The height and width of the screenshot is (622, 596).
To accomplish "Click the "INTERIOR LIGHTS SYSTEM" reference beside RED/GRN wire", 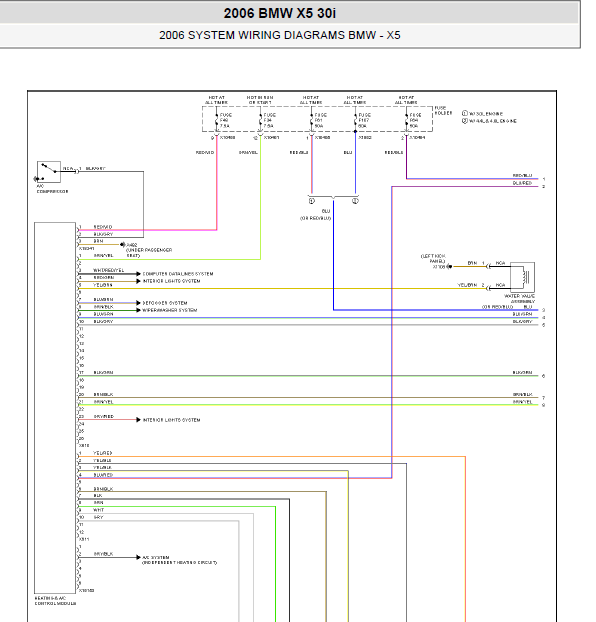I will click(x=171, y=281).
